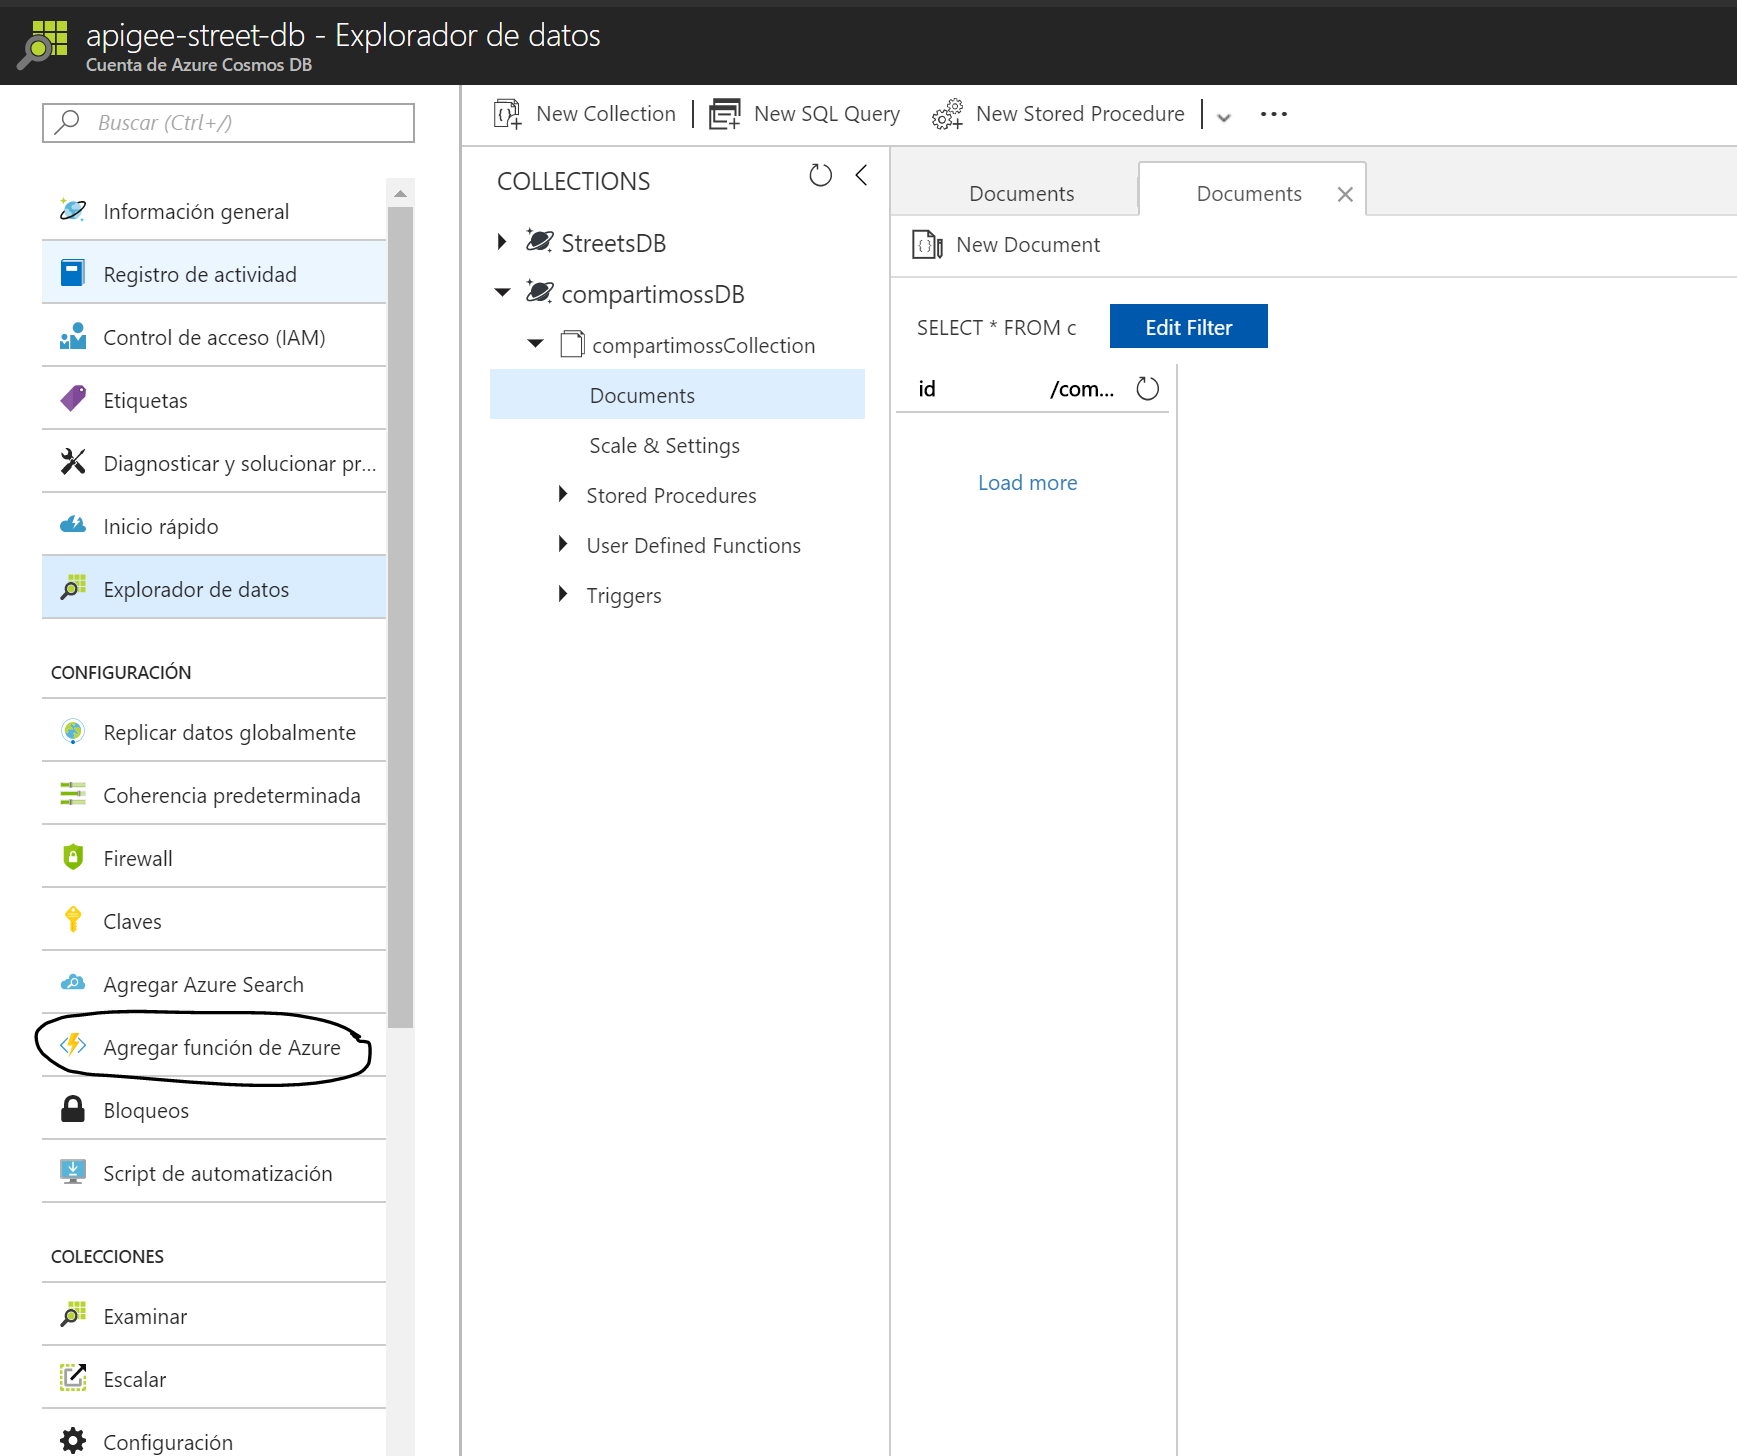The image size is (1737, 1456).
Task: Expand the Stored Procedures node
Action: tap(563, 494)
